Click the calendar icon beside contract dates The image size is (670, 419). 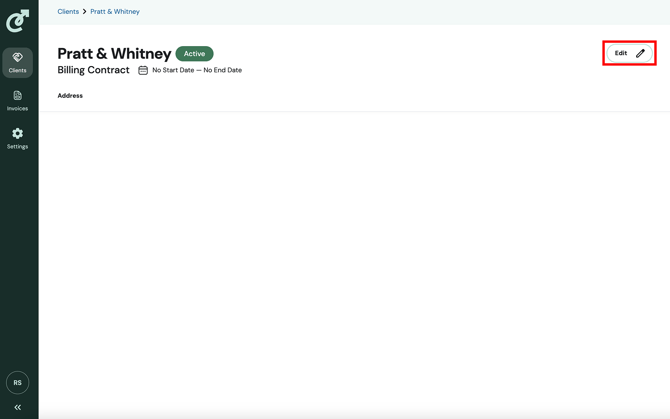pyautogui.click(x=143, y=70)
